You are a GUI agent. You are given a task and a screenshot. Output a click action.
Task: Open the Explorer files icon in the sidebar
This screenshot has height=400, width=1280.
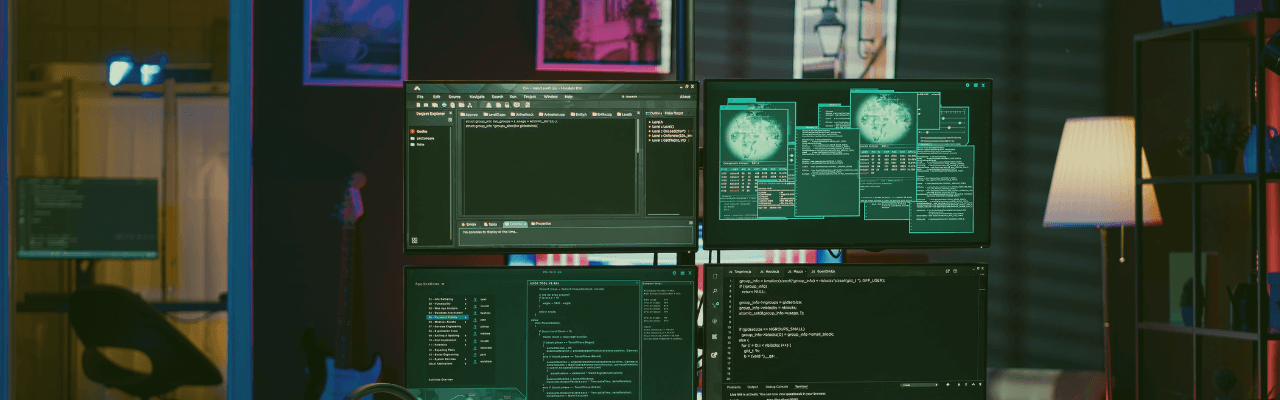(x=714, y=276)
